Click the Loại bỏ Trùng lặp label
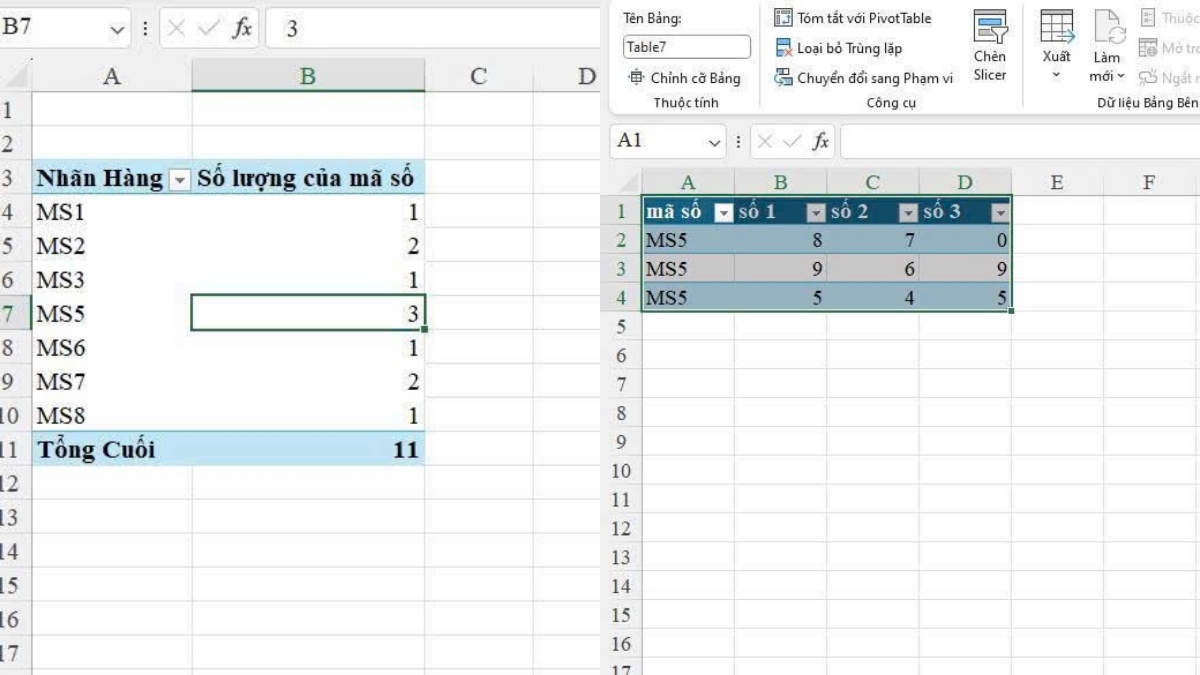1200x675 pixels. point(849,48)
